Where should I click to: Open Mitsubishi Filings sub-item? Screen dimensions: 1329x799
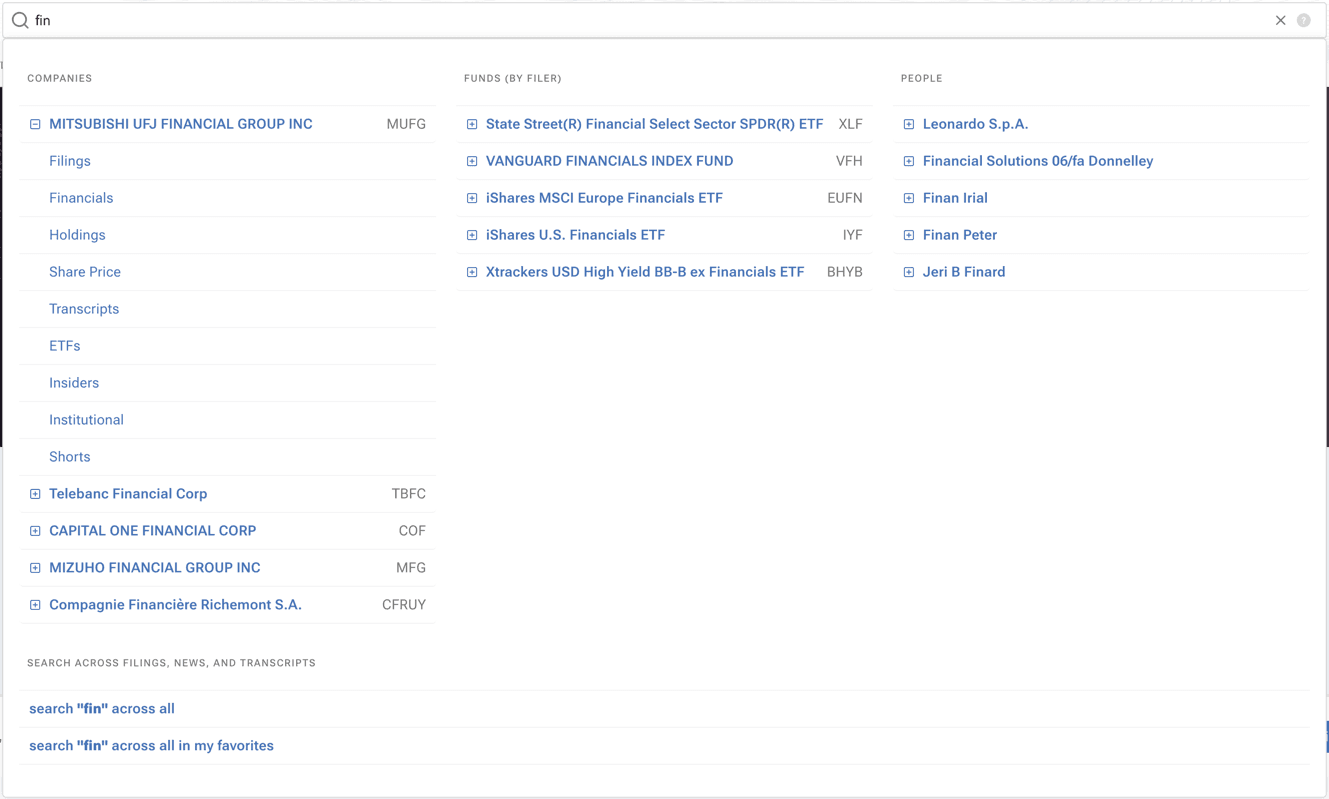click(x=70, y=161)
